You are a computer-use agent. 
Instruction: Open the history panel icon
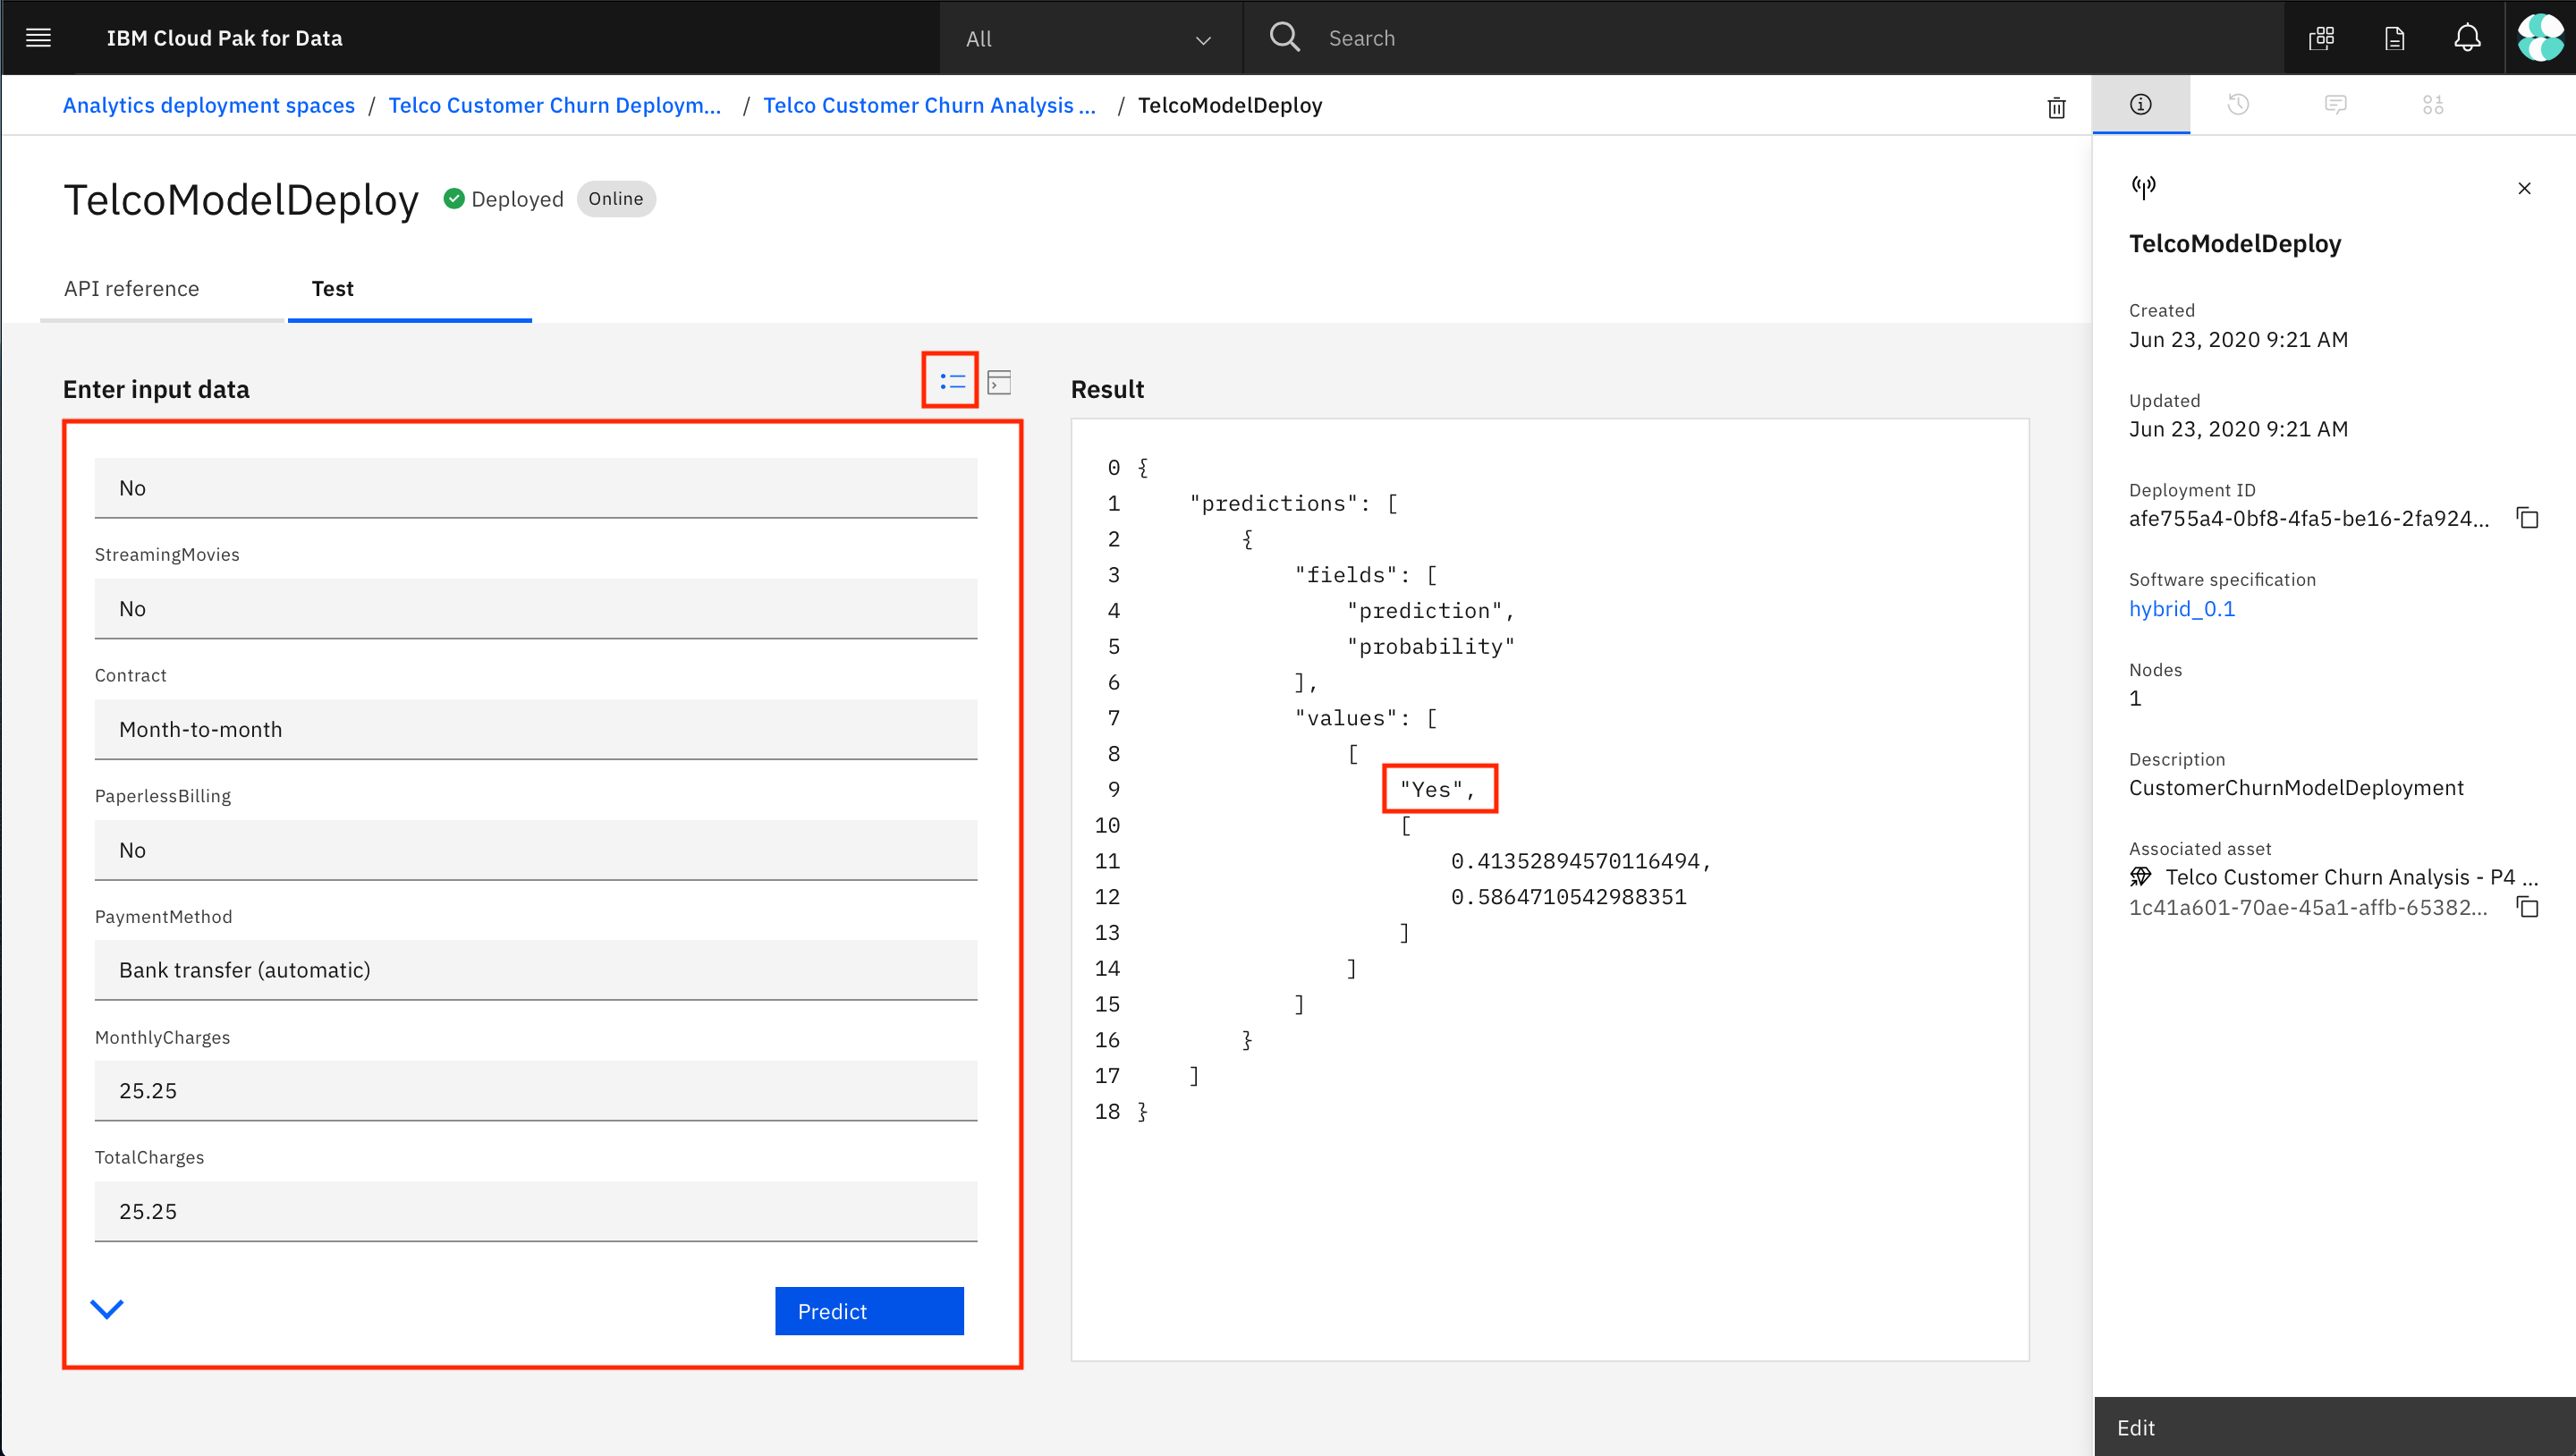point(2238,104)
